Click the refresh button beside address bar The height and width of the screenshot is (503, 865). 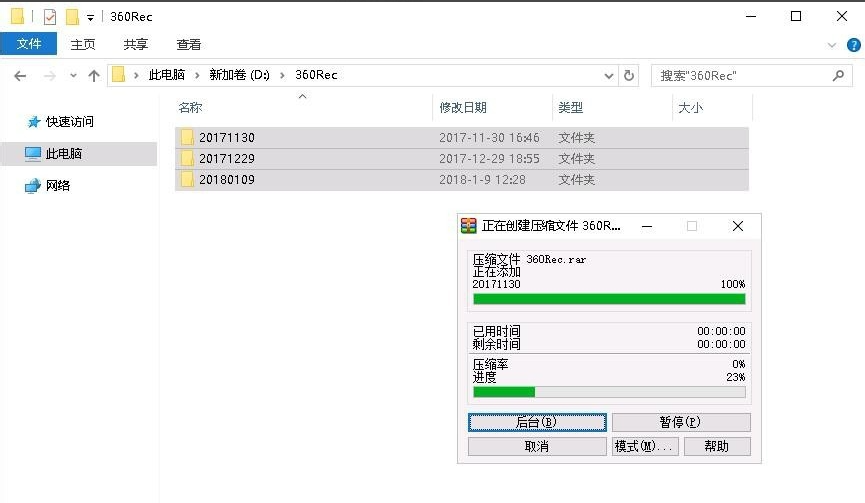[x=629, y=75]
